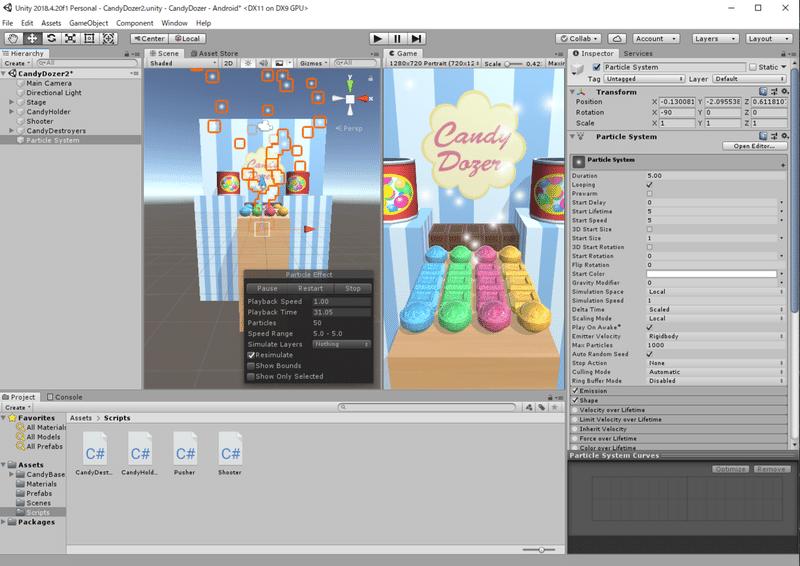
Task: Switch to the Asset Store tab
Action: point(214,53)
